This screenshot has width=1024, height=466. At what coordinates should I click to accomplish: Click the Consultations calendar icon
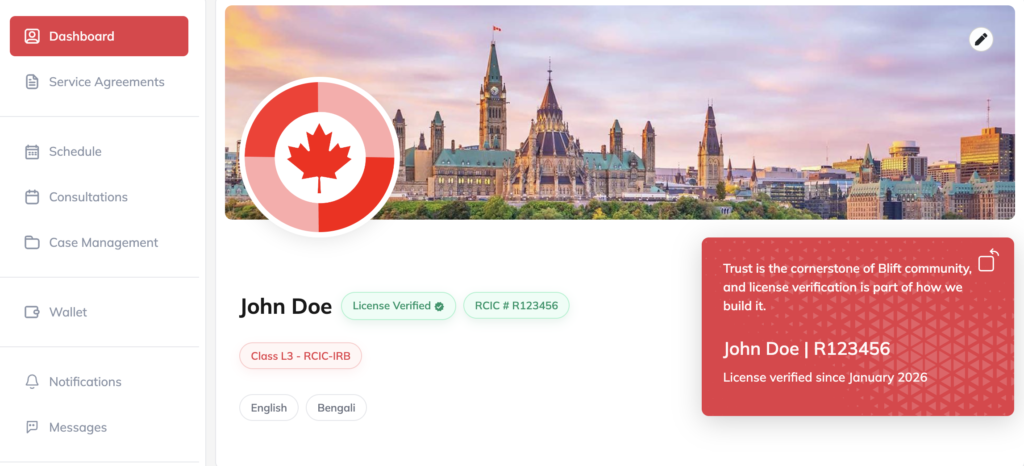(x=32, y=197)
